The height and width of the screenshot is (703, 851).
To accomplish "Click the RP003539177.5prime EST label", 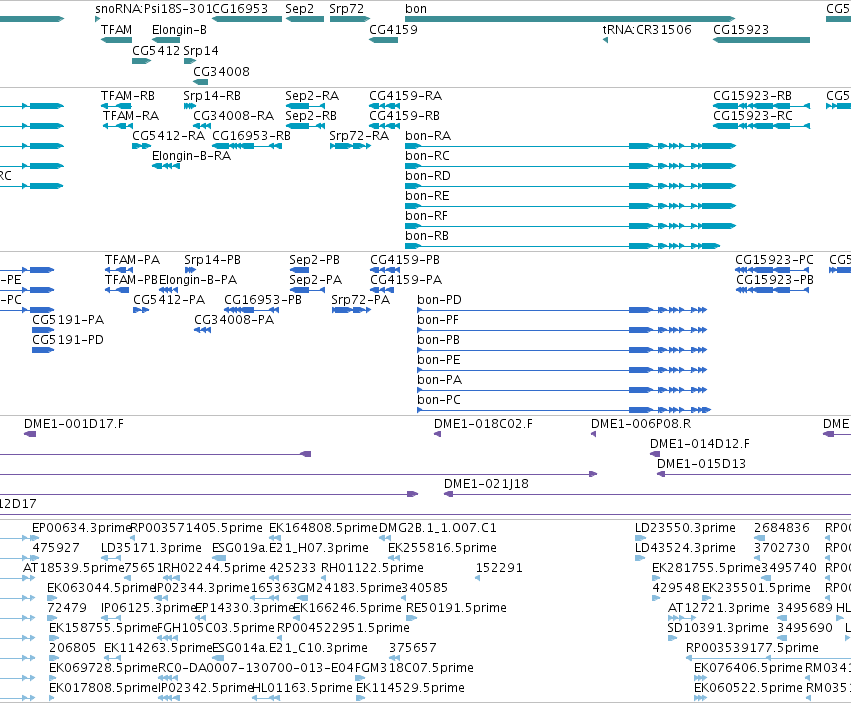I will (752, 648).
